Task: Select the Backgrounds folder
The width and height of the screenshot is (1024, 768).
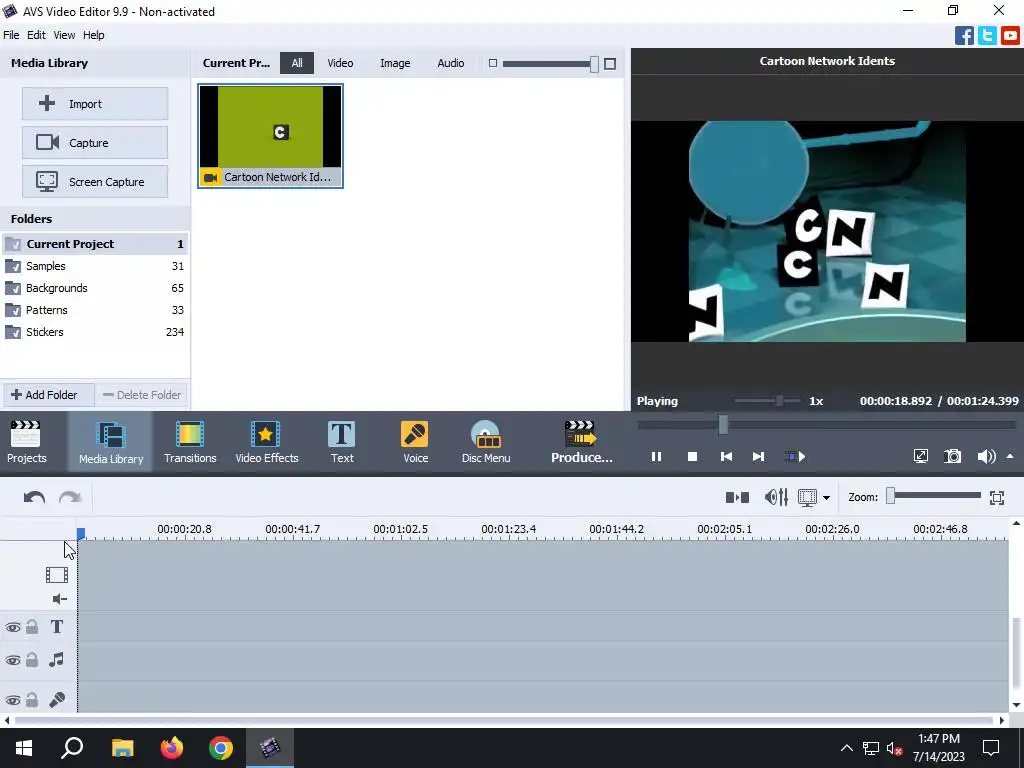Action: pos(95,288)
